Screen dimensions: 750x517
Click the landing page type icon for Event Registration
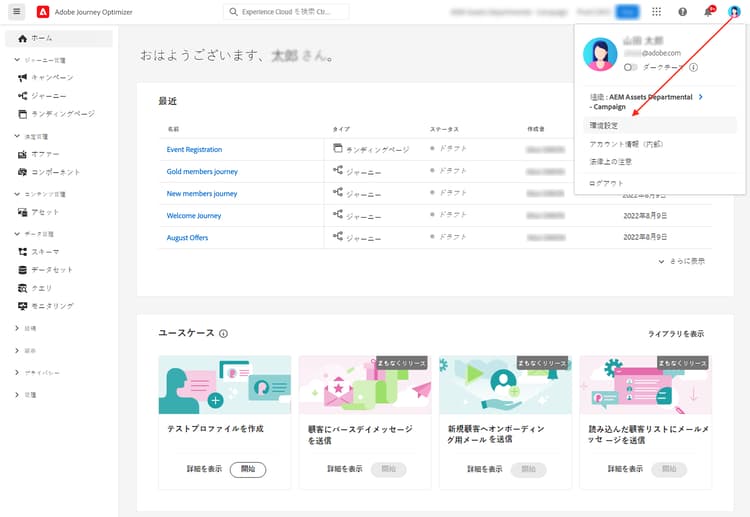tap(338, 148)
